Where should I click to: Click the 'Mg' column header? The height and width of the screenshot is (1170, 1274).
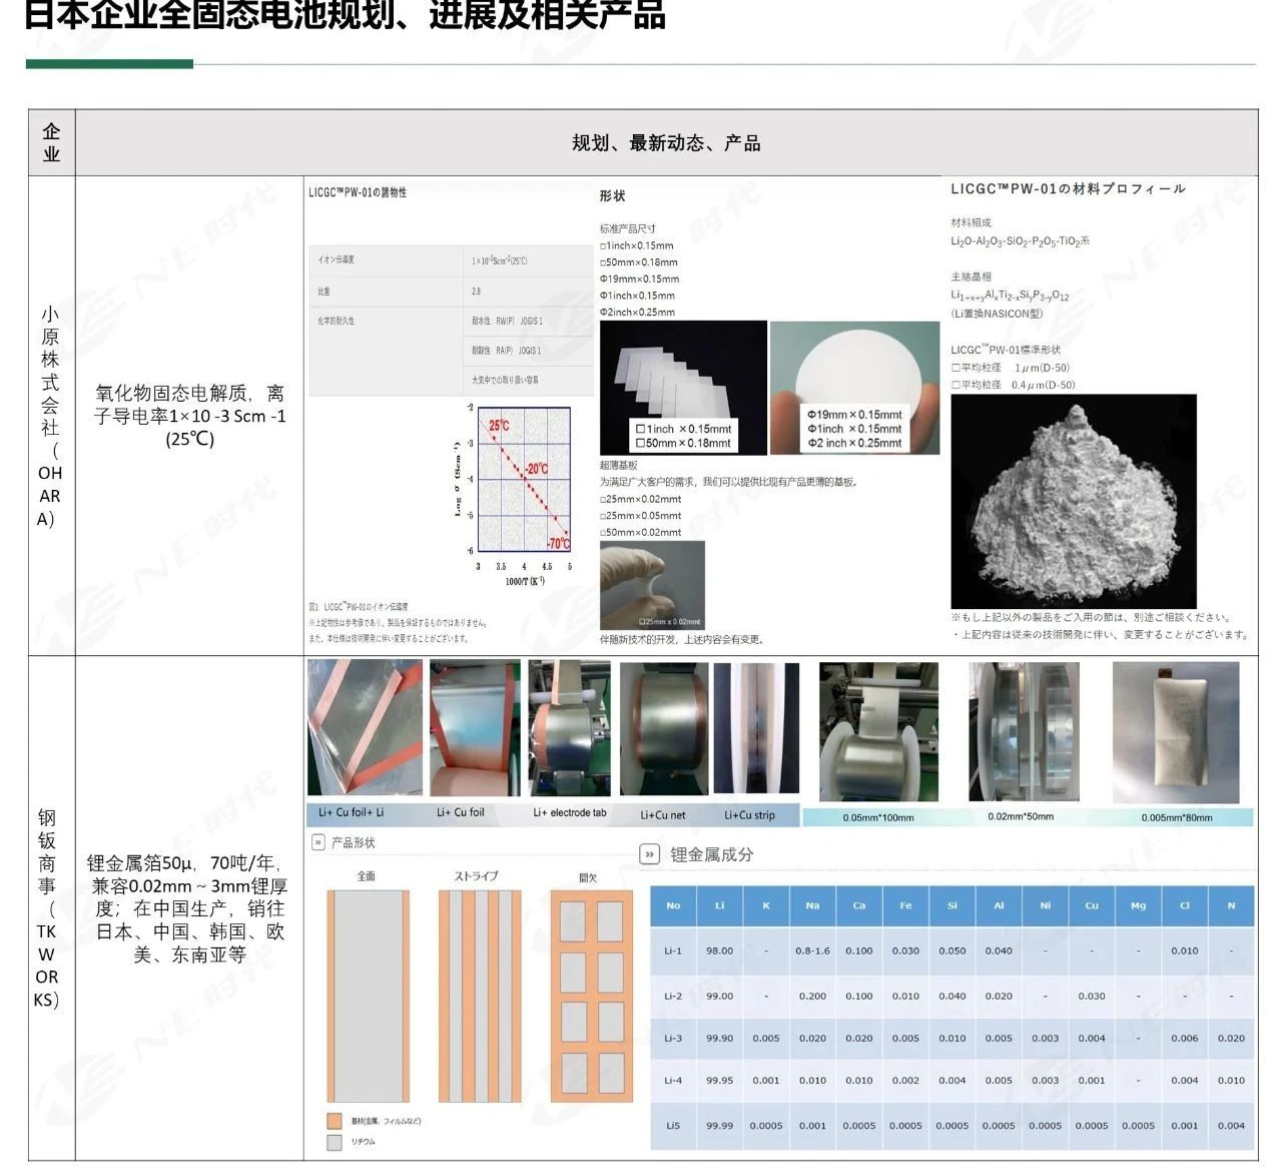coord(1138,906)
